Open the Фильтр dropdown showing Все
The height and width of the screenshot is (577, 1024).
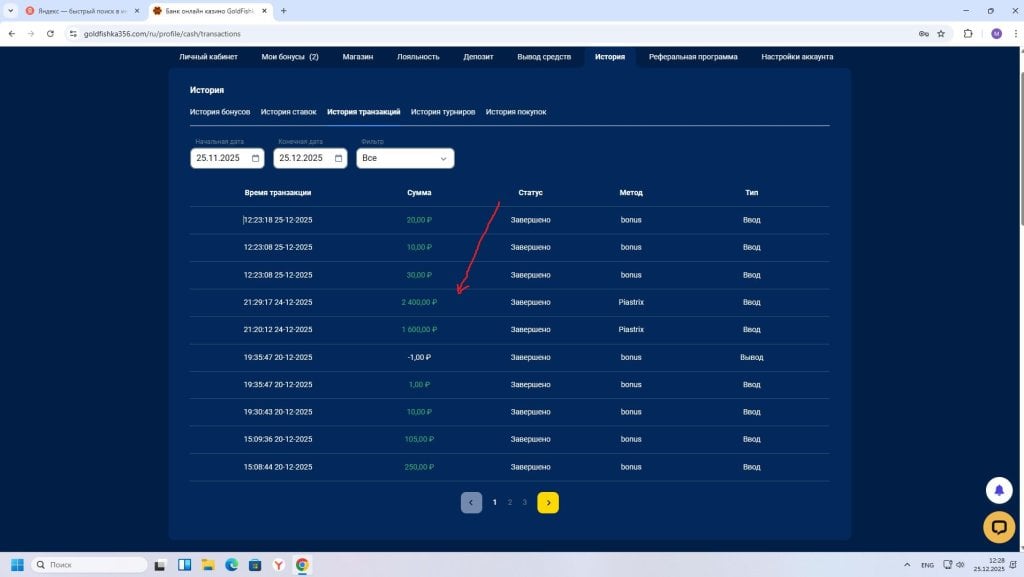pos(405,158)
